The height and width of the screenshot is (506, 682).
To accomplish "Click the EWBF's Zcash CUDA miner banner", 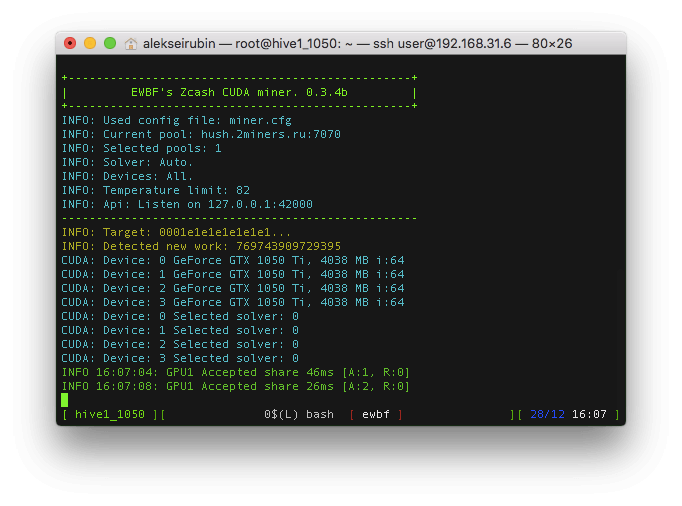I will click(239, 92).
